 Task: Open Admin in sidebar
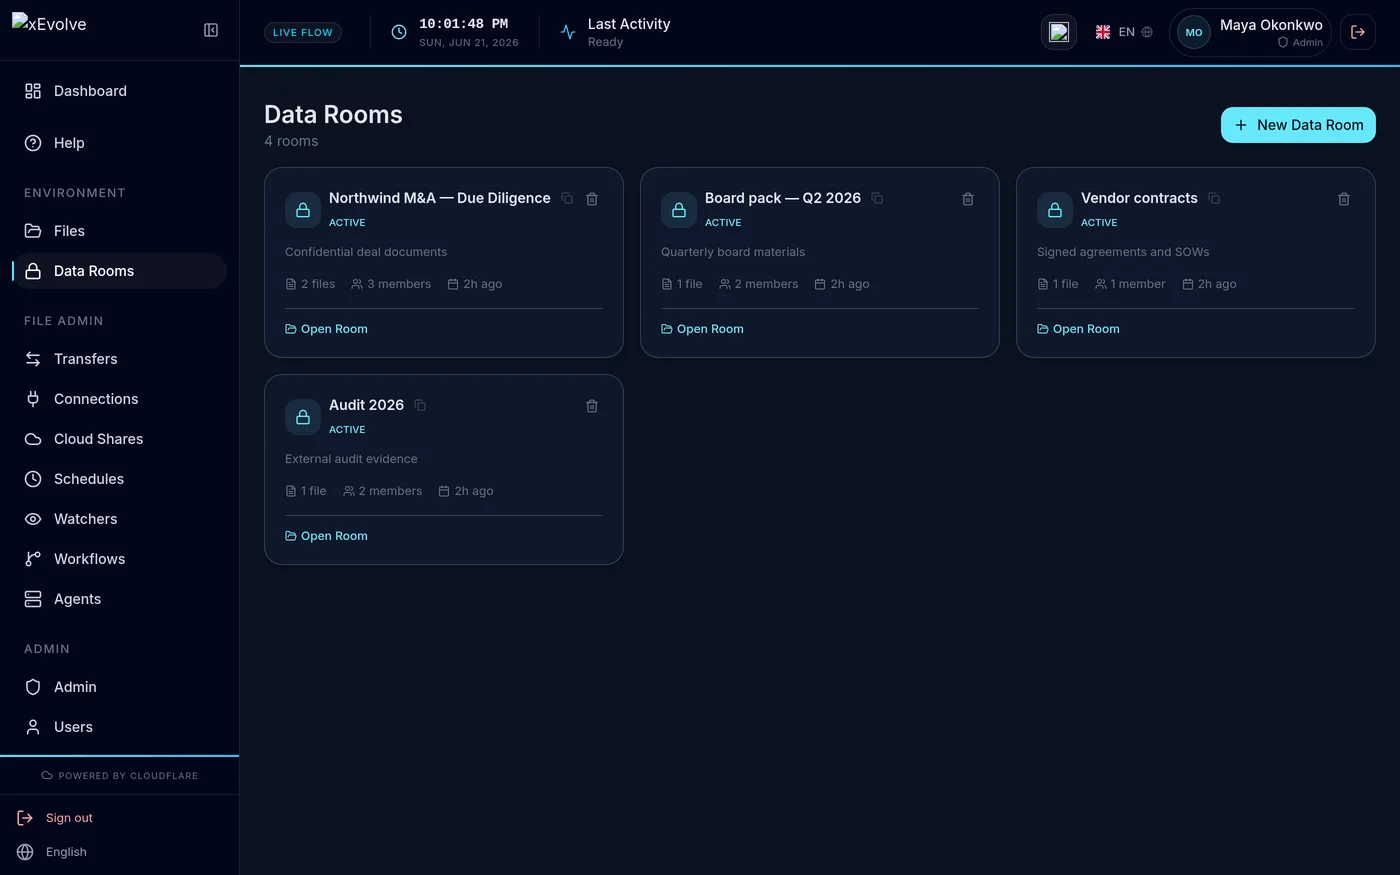(119, 687)
